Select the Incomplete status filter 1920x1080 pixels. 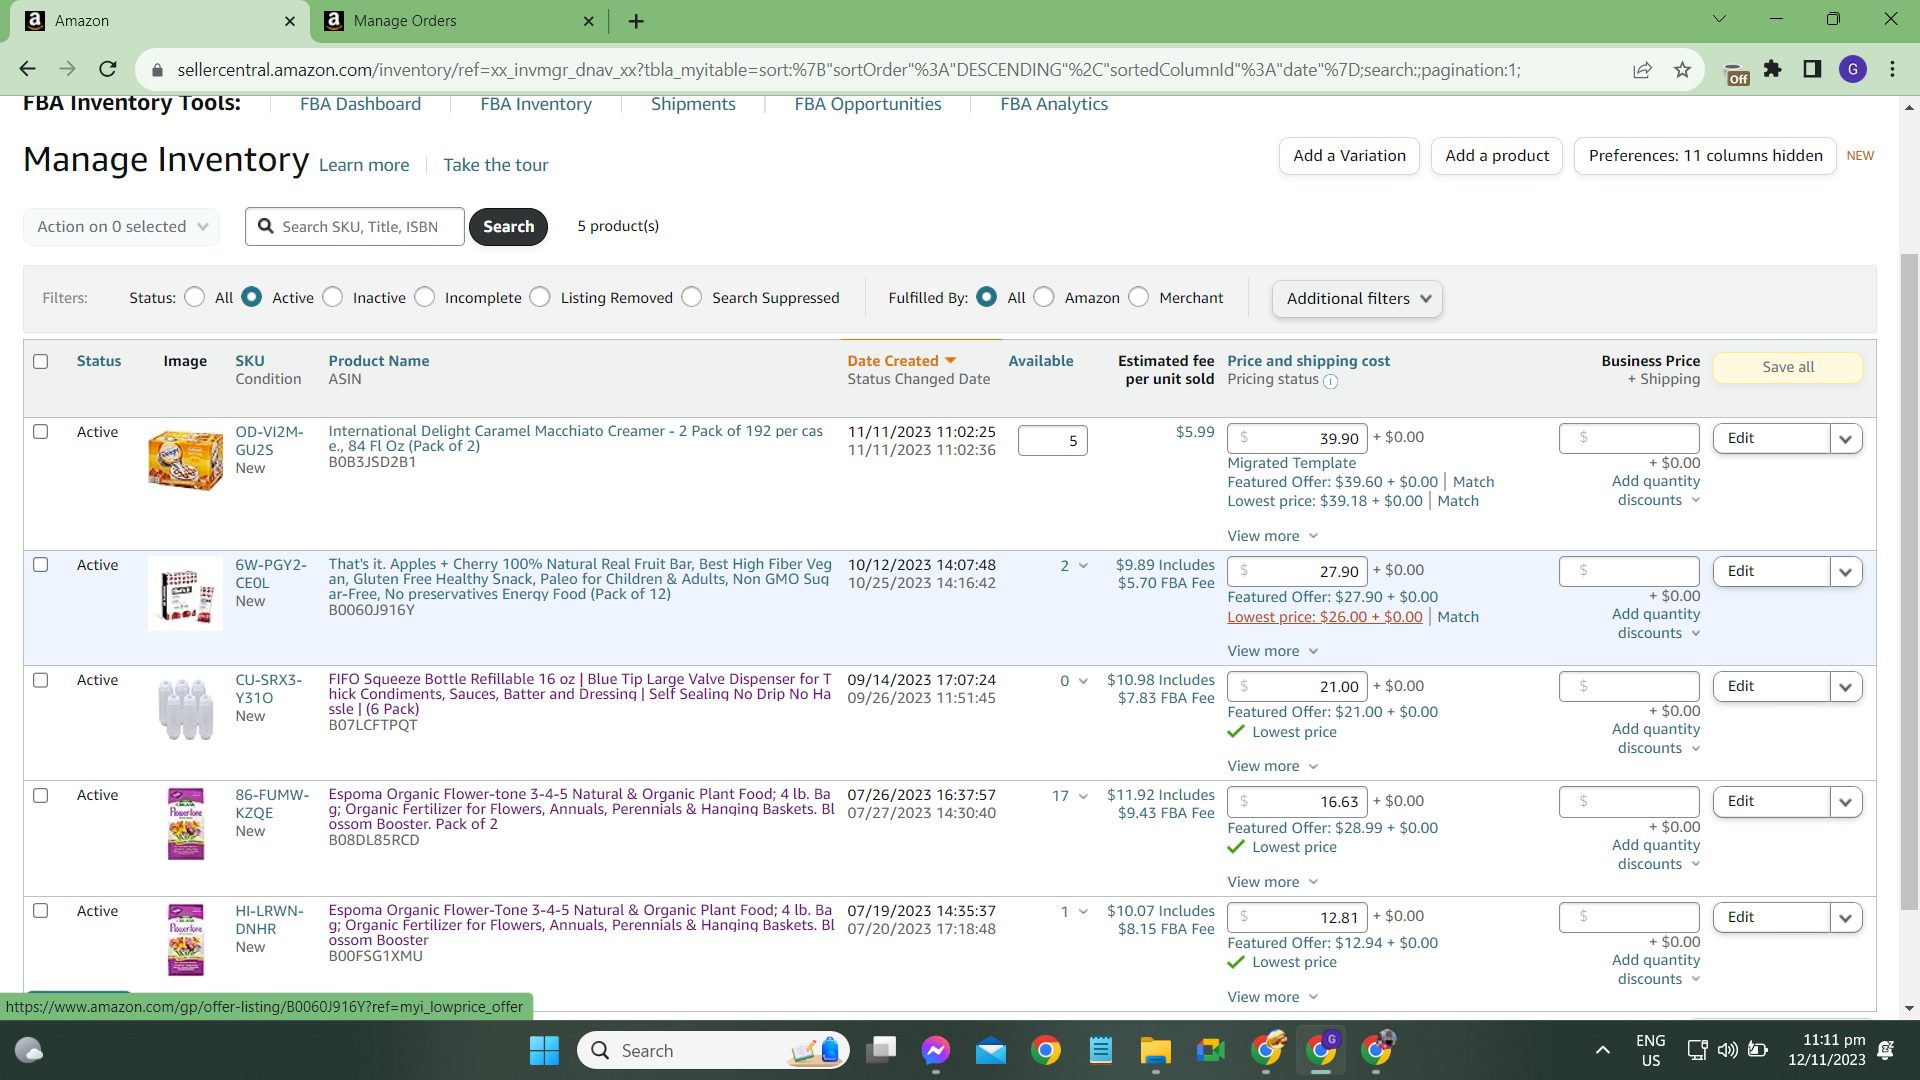425,297
